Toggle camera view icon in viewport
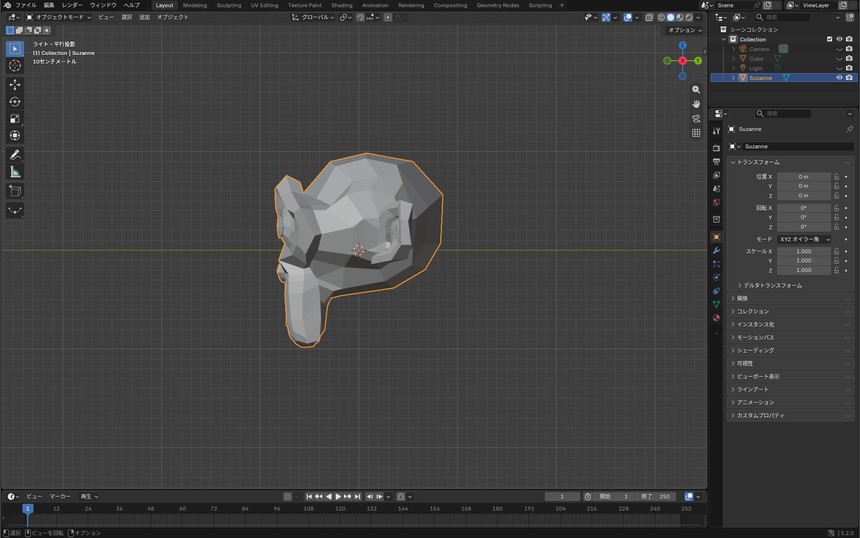This screenshot has height=538, width=860. pyautogui.click(x=696, y=118)
